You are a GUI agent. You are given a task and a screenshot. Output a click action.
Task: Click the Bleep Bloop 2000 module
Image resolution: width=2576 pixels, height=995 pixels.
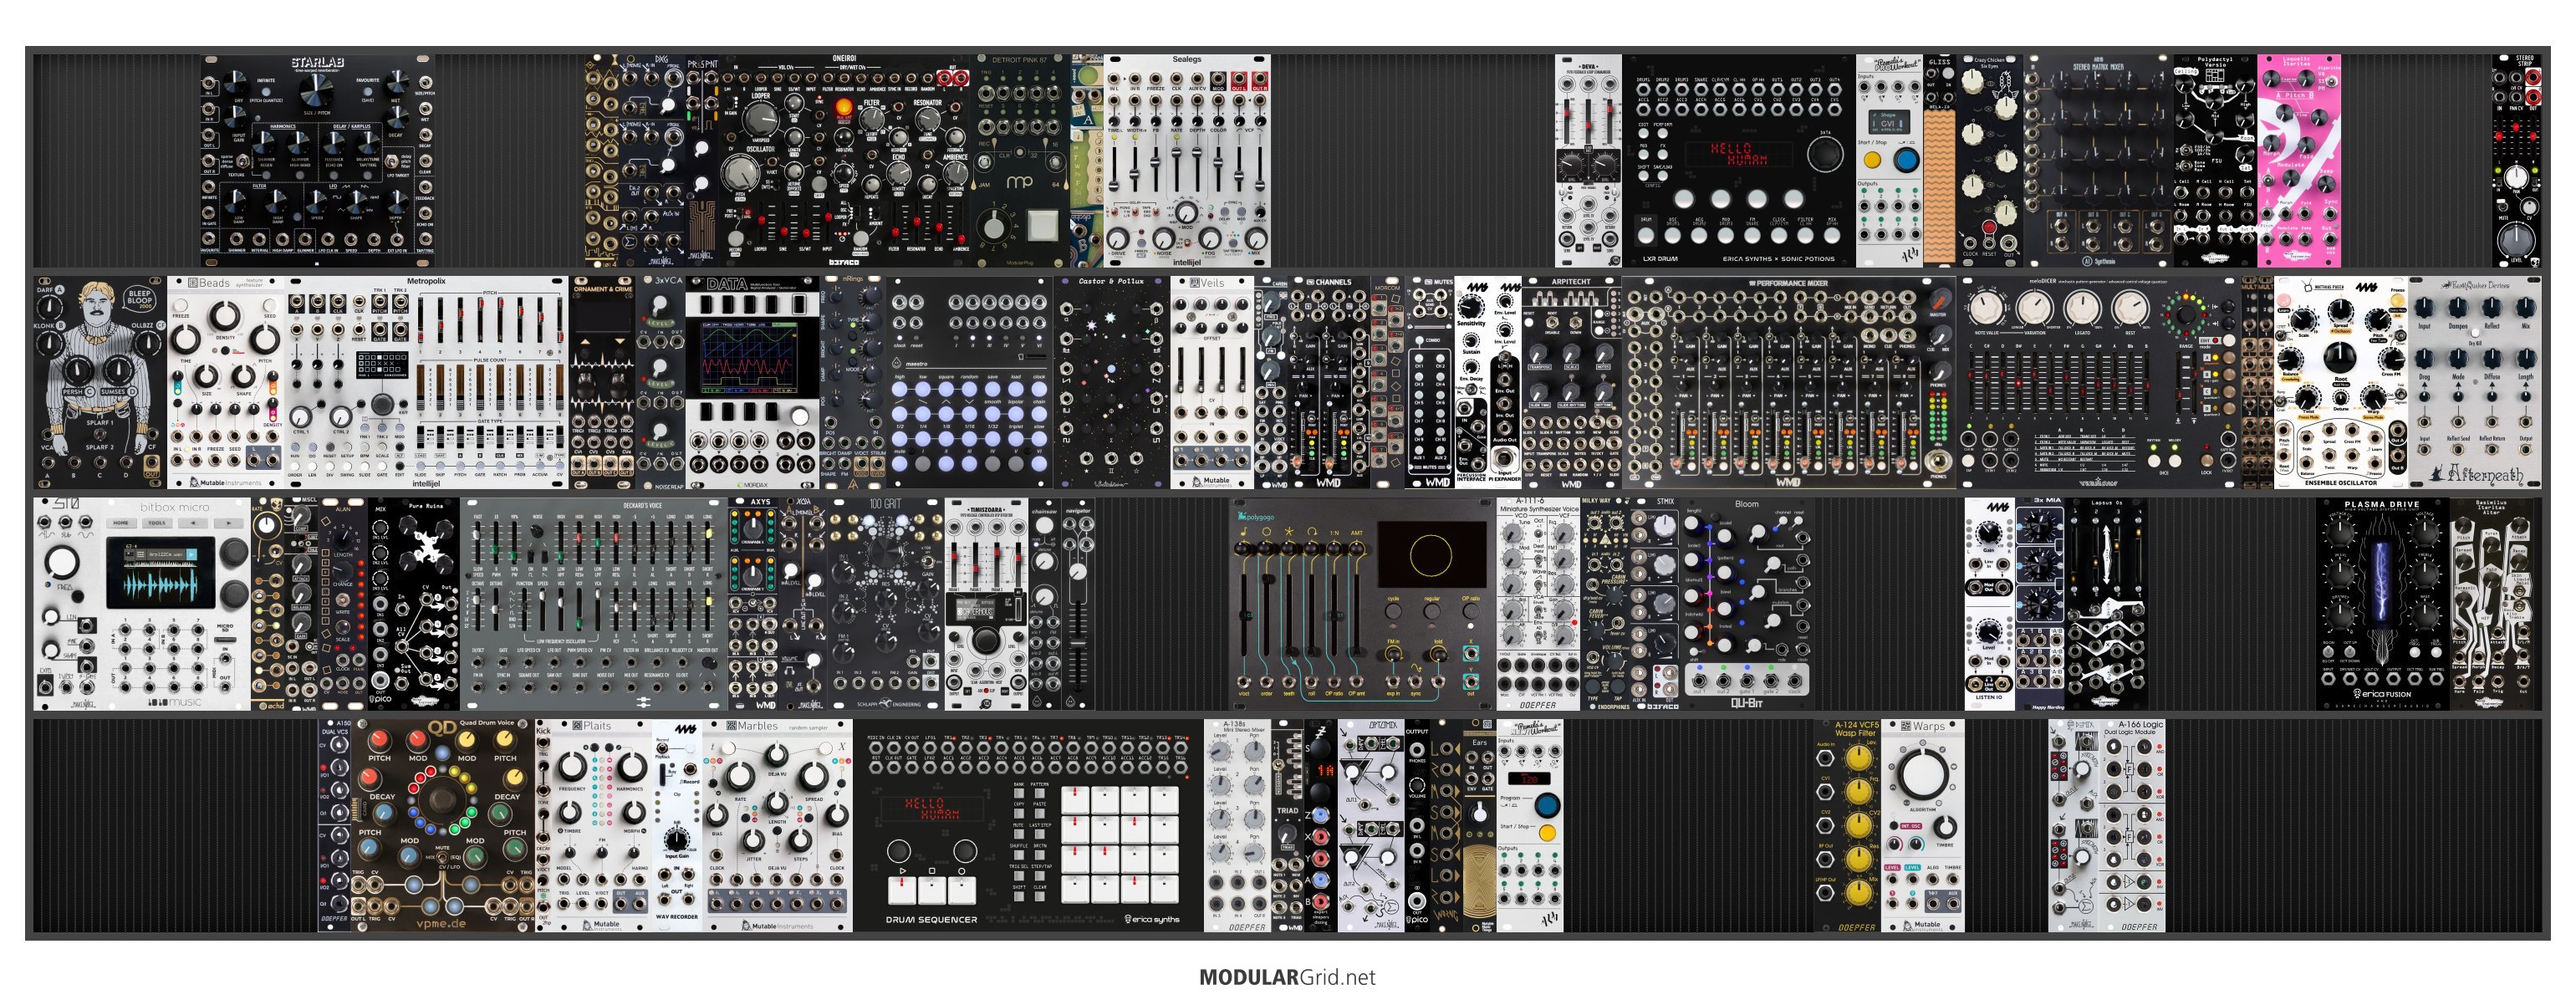[100, 383]
